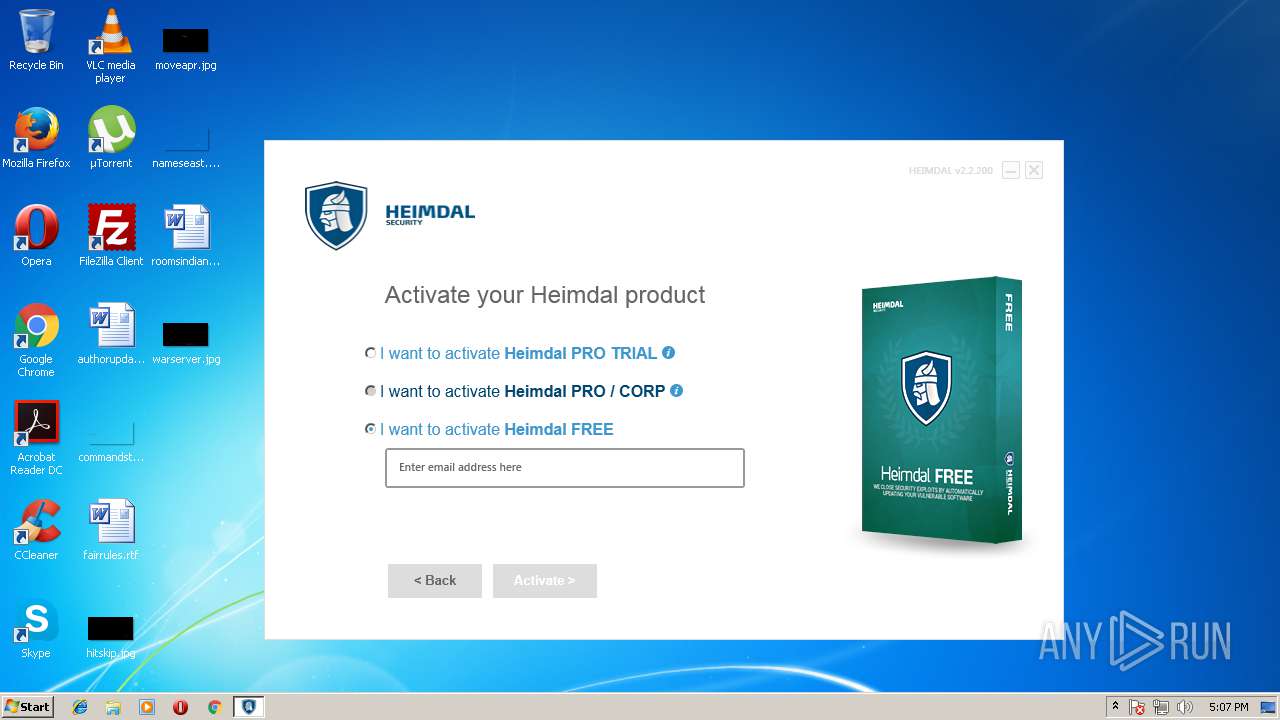The height and width of the screenshot is (720, 1280).
Task: Select hitskip.jpg file on desktop
Action: tap(110, 638)
